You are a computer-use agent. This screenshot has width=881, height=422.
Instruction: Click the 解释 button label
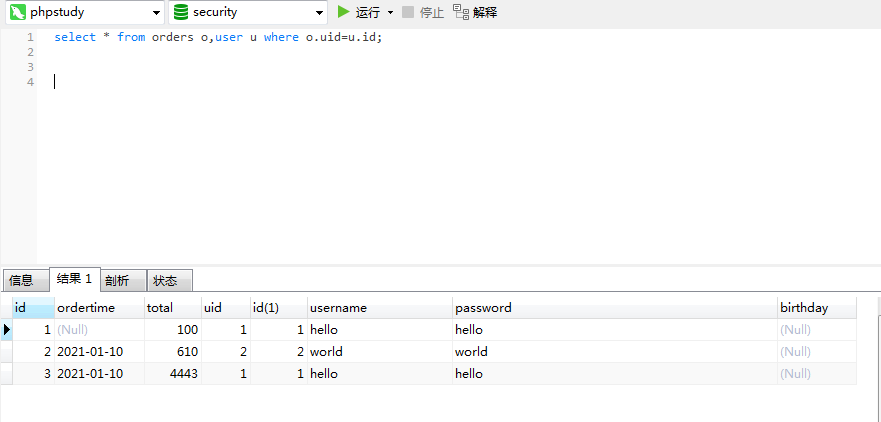pyautogui.click(x=485, y=12)
